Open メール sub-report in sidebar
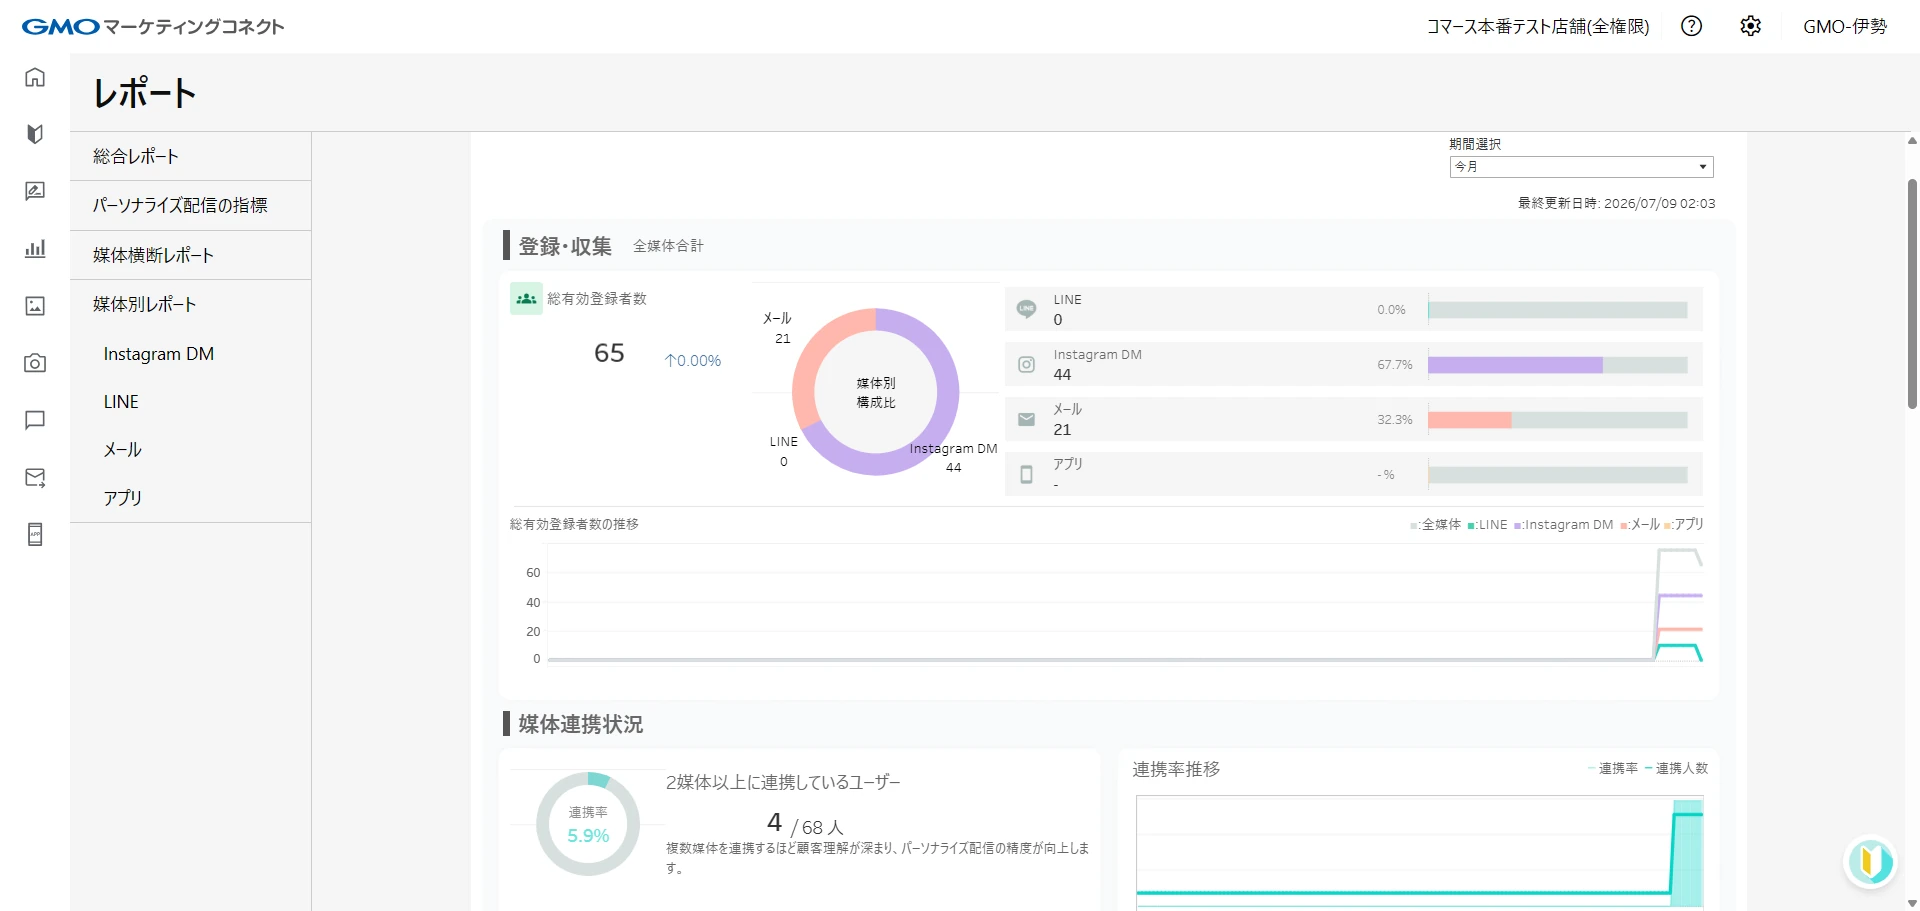This screenshot has width=1920, height=911. [122, 450]
